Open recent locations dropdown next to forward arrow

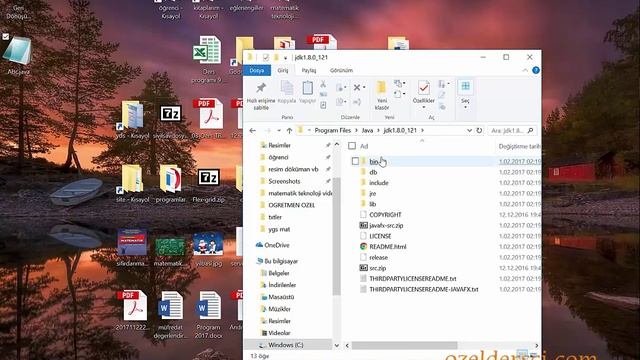point(279,131)
